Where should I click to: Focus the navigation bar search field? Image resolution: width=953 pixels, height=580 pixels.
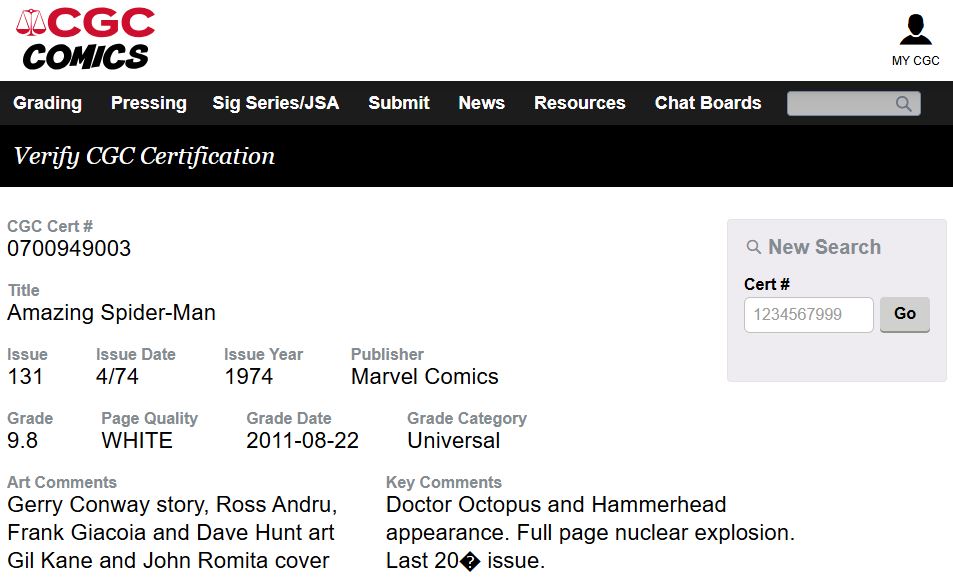(x=853, y=103)
